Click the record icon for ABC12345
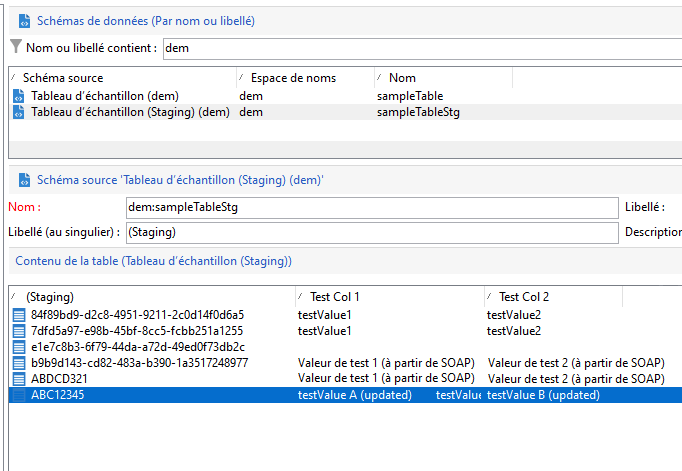 click(x=19, y=395)
